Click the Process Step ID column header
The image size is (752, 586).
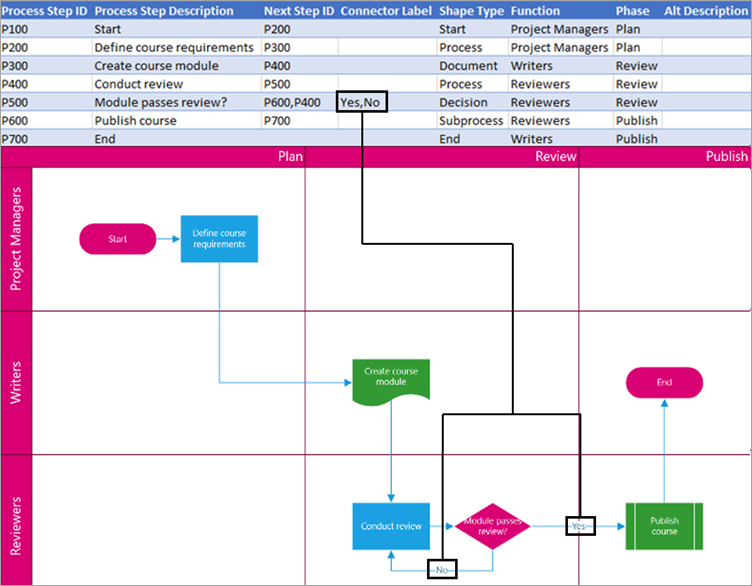45,11
